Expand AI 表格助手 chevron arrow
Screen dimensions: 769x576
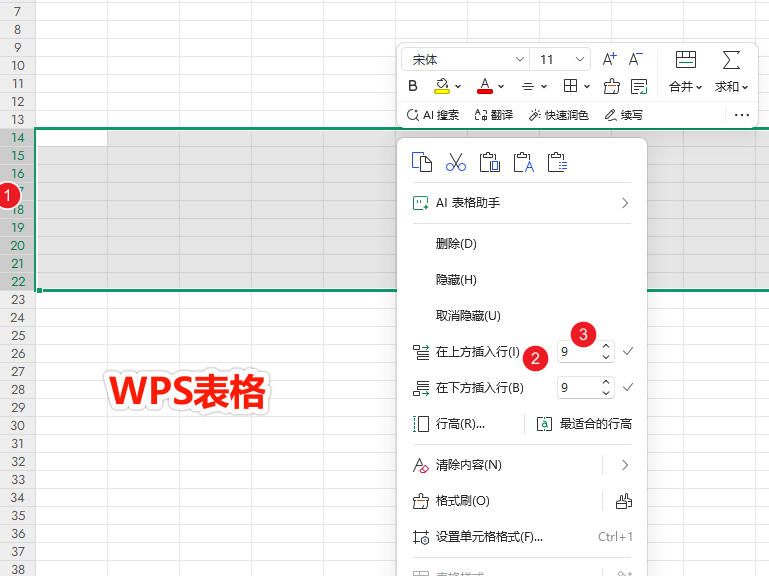[625, 203]
